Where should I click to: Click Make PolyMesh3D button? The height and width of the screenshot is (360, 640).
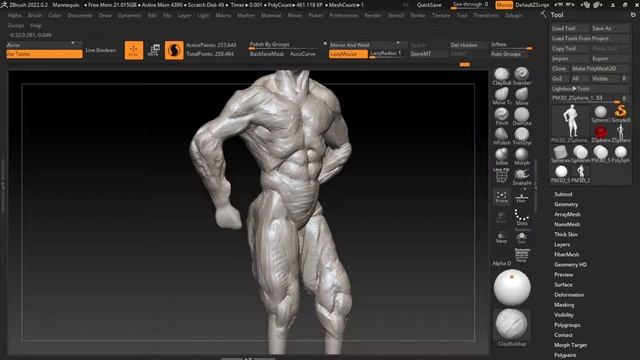(x=600, y=69)
